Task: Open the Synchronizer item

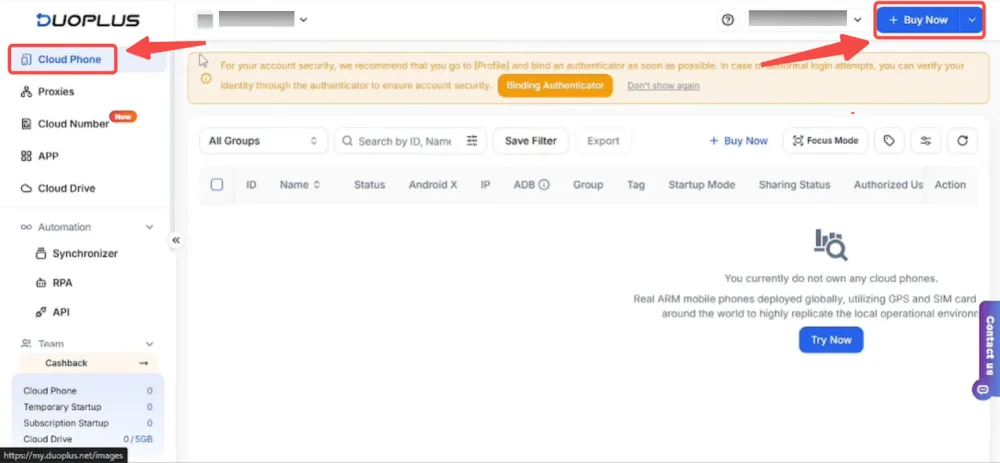Action: tap(77, 254)
